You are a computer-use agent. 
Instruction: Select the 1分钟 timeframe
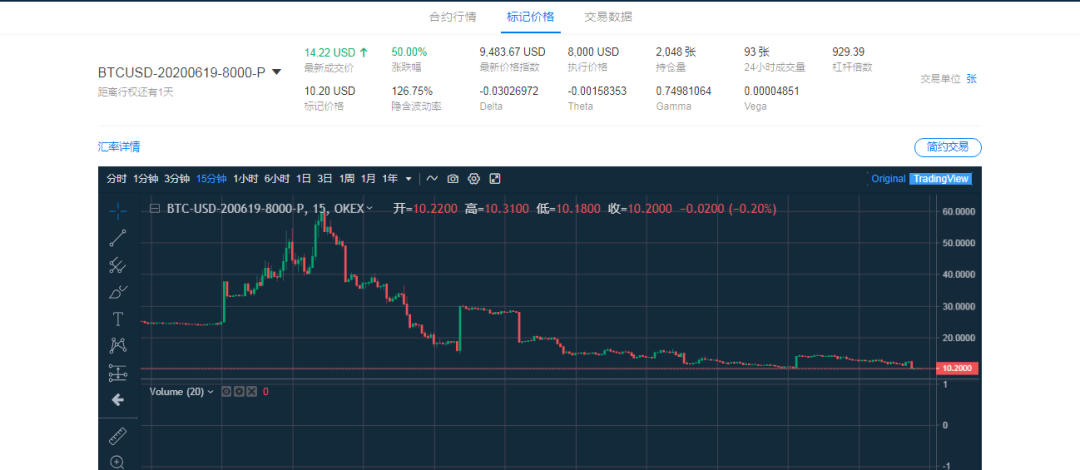point(145,178)
